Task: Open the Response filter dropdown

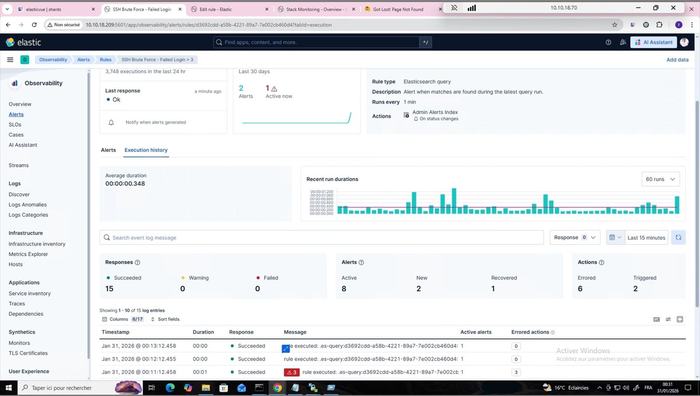Action: point(575,238)
